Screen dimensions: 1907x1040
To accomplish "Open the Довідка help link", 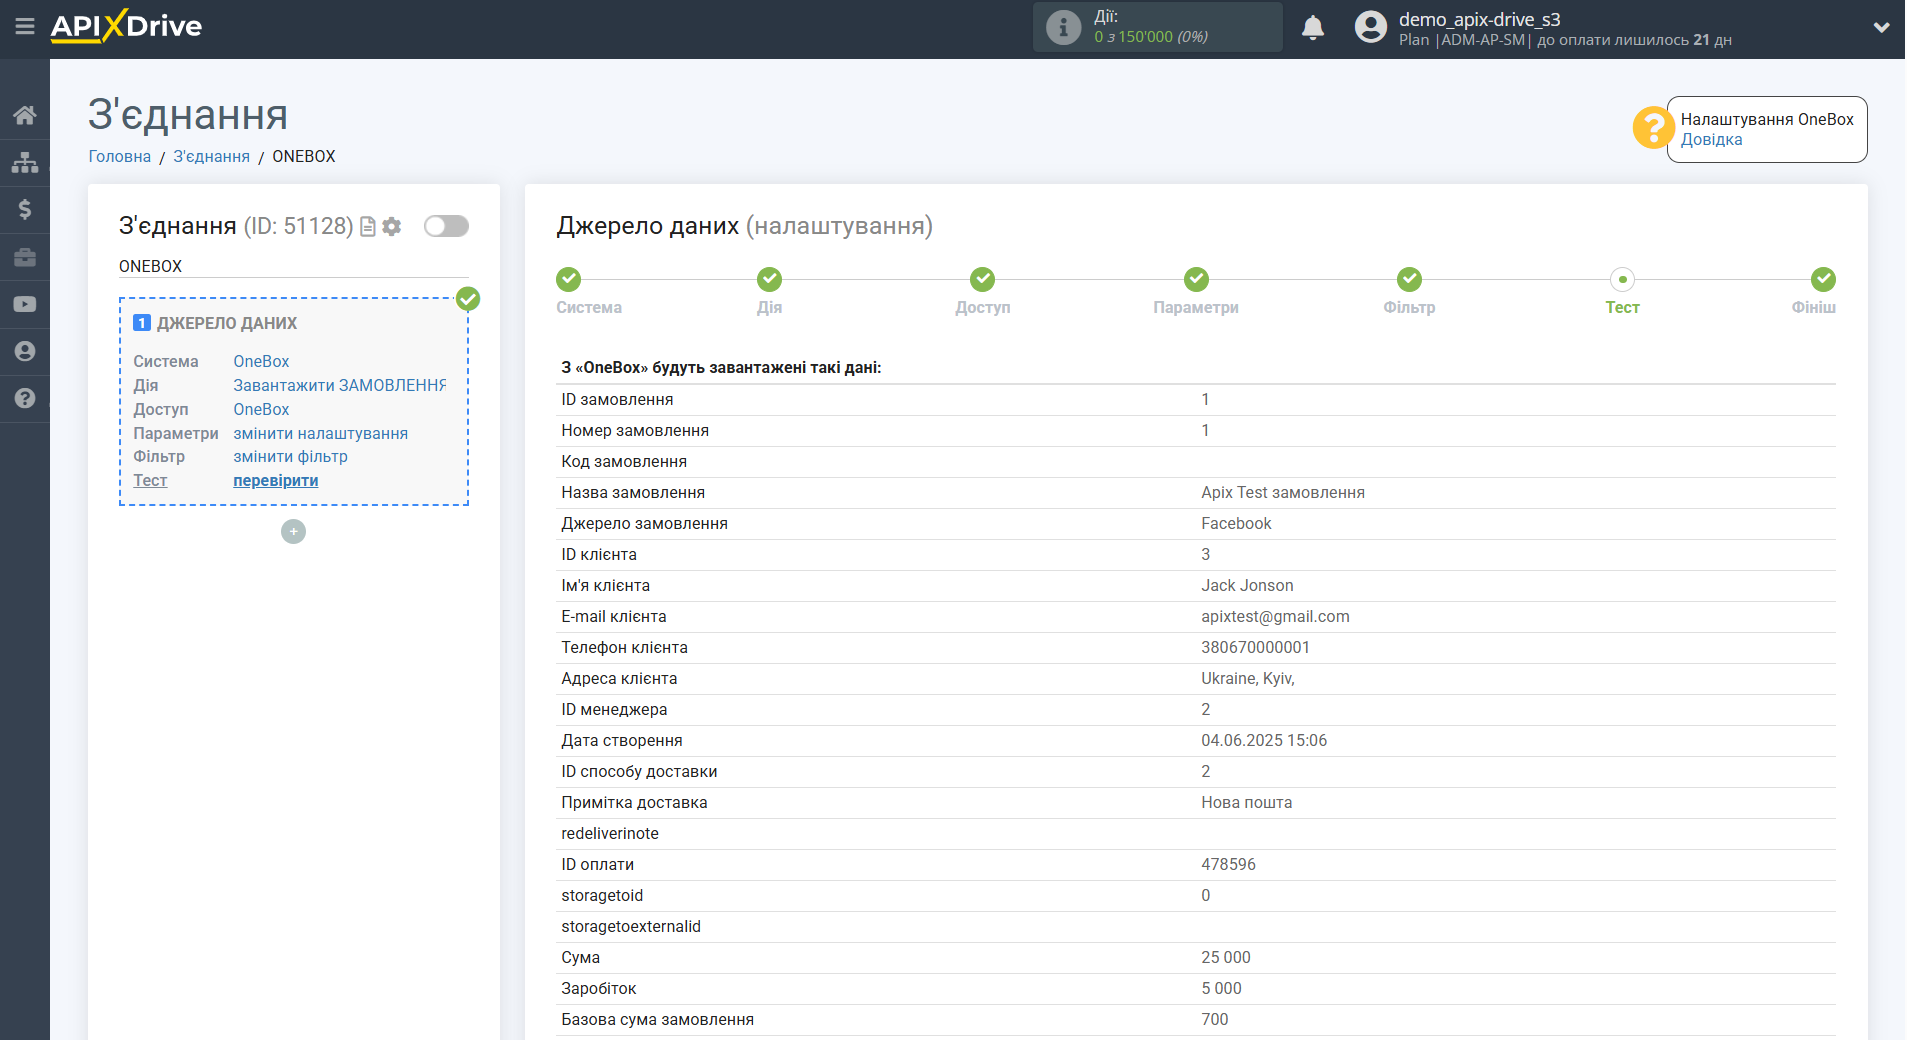I will (1711, 140).
